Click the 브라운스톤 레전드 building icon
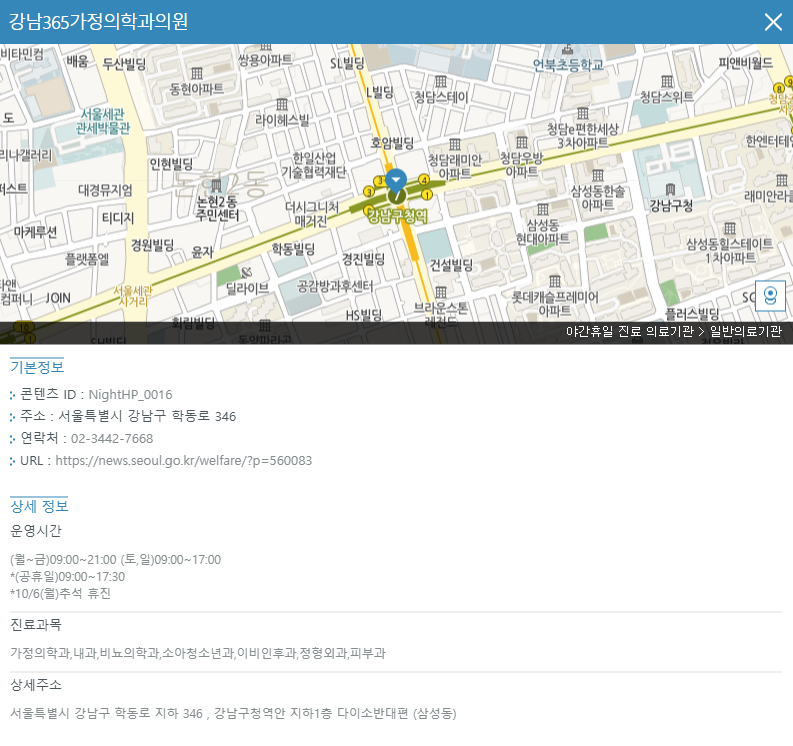Image resolution: width=793 pixels, height=746 pixels. [441, 292]
